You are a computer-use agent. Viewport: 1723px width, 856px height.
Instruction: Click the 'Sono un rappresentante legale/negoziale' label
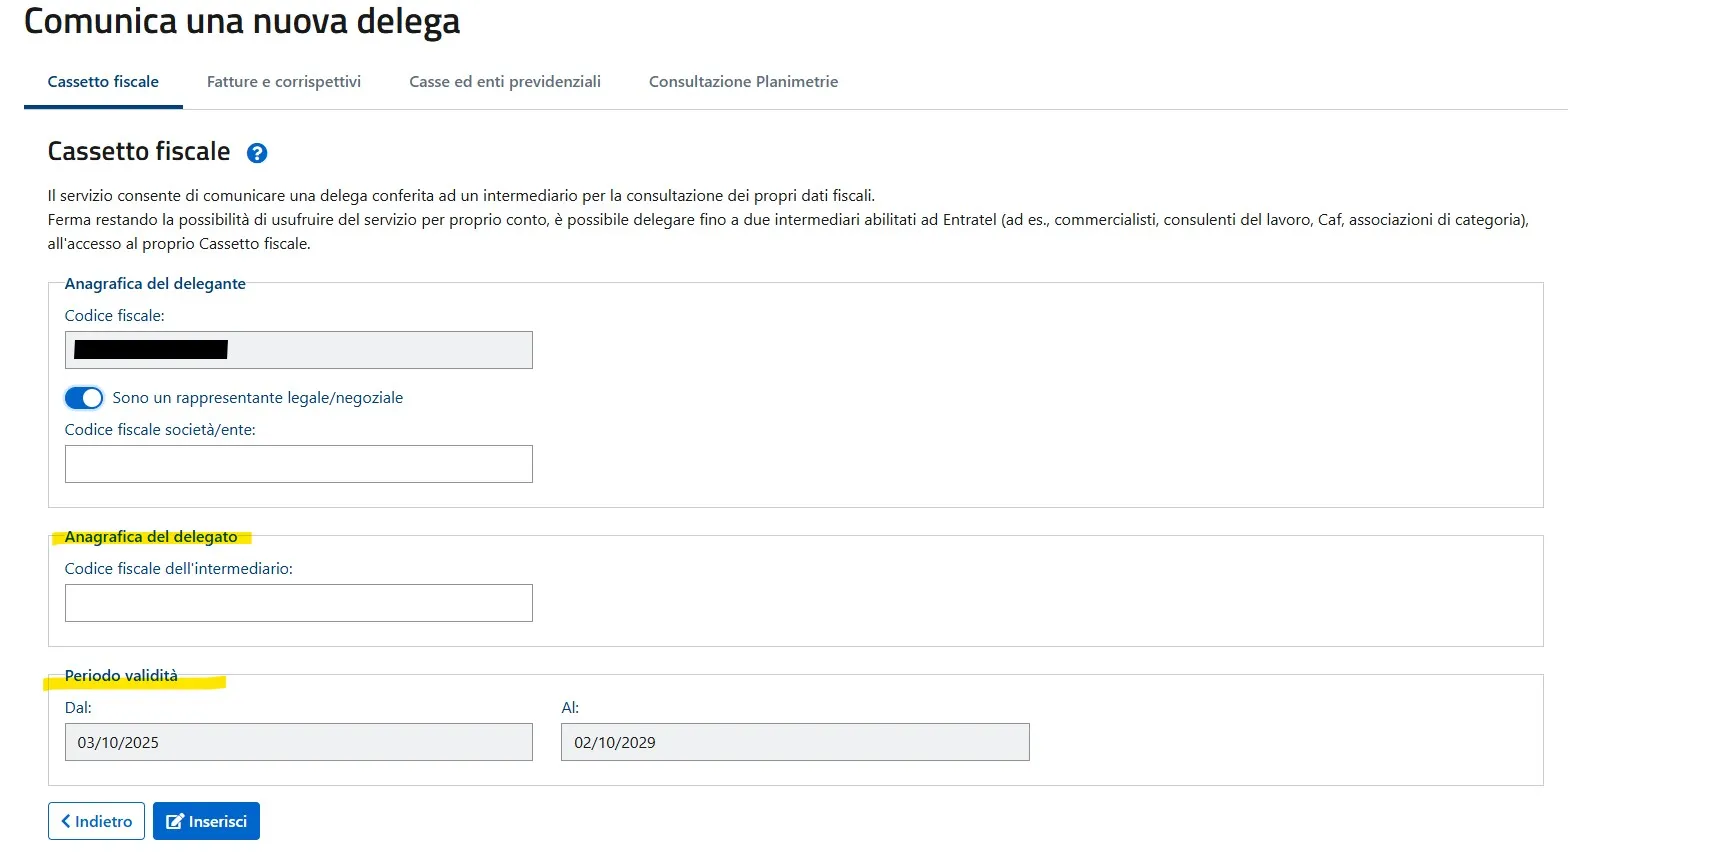click(x=258, y=398)
